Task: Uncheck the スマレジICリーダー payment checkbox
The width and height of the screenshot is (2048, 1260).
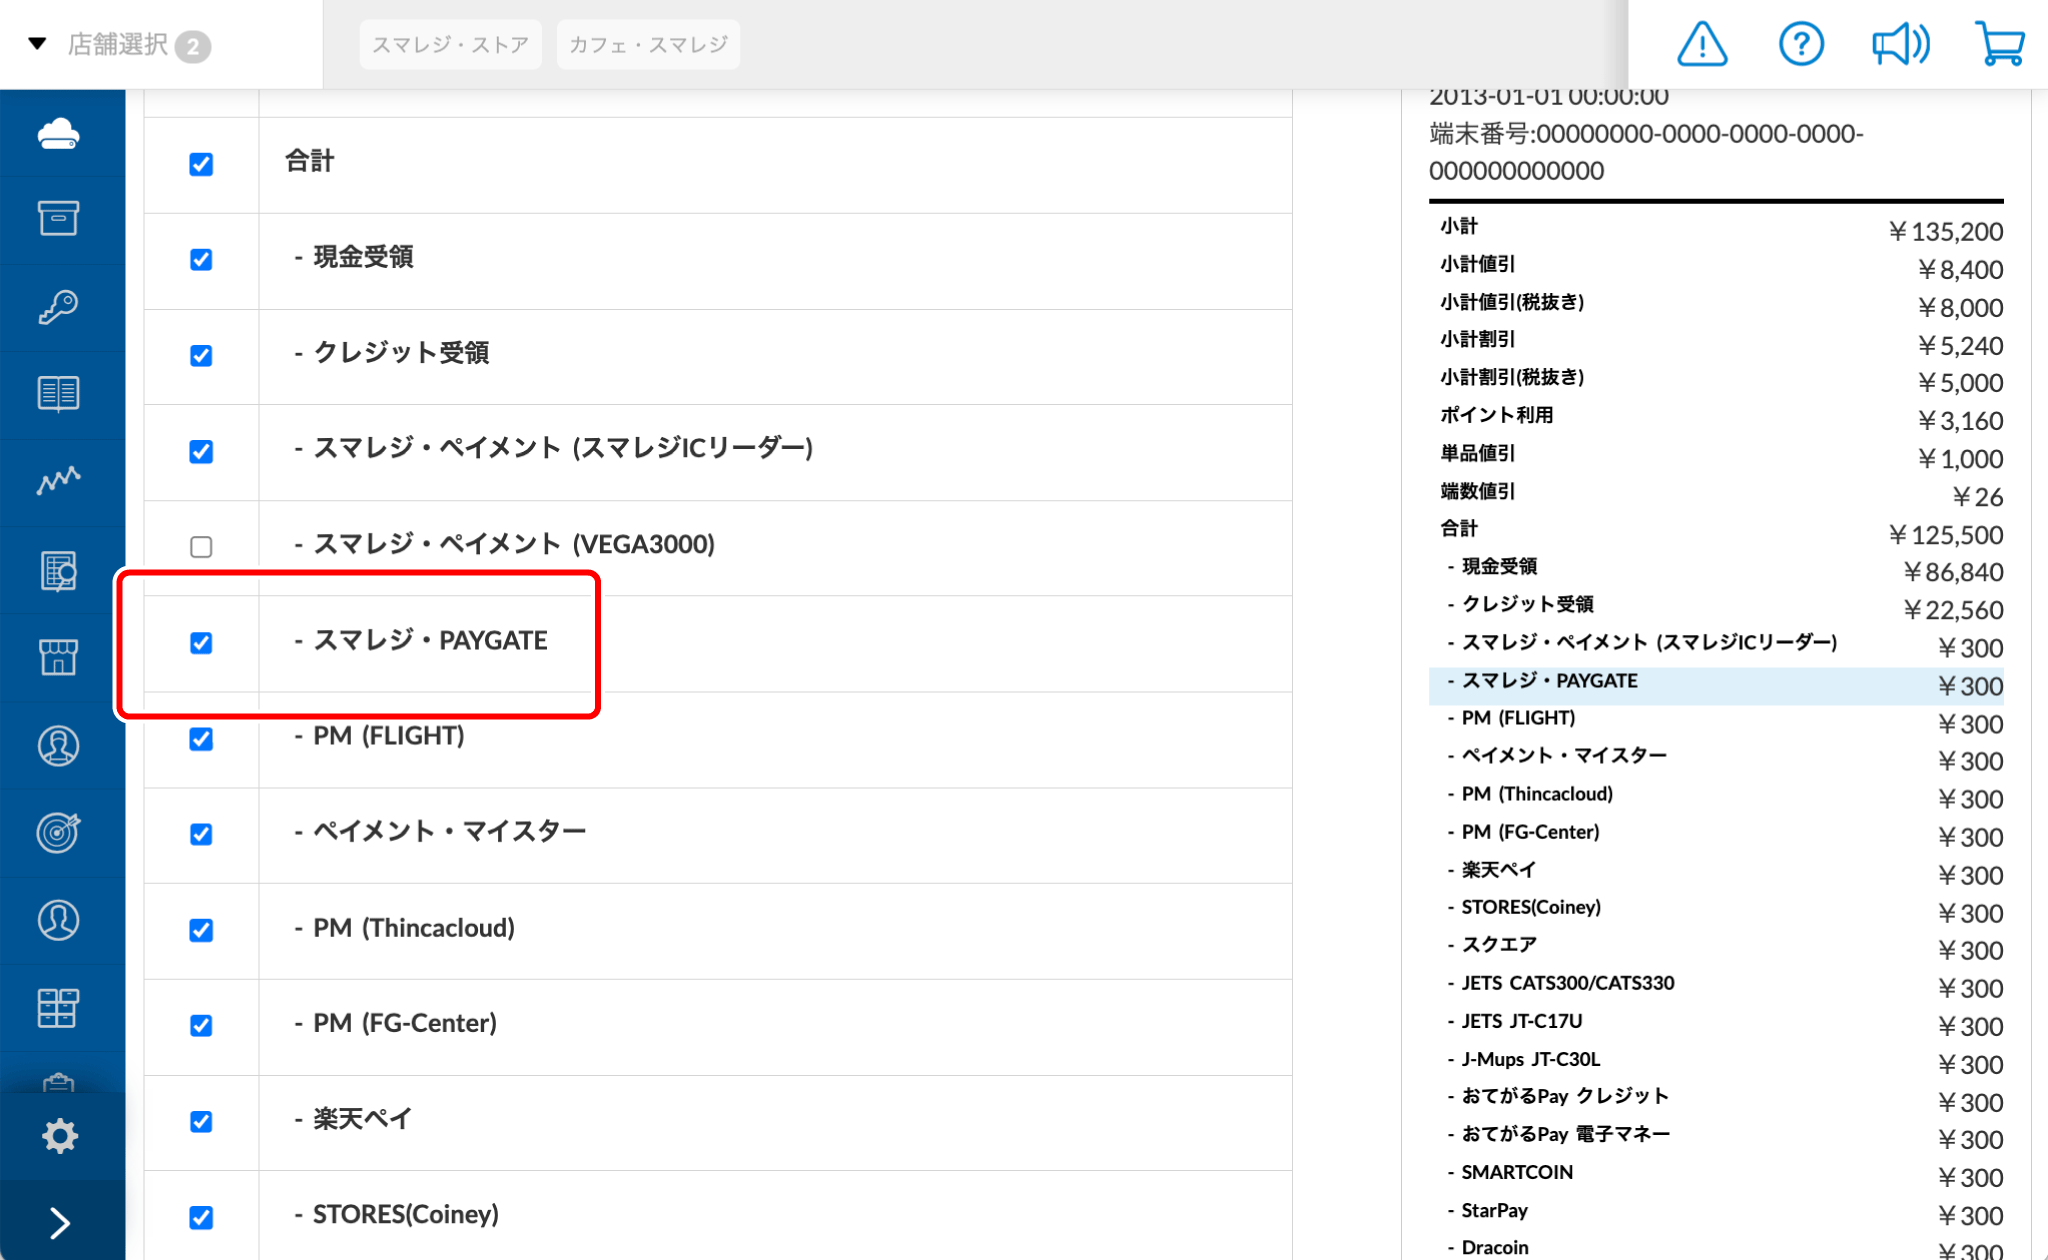Action: pyautogui.click(x=201, y=452)
